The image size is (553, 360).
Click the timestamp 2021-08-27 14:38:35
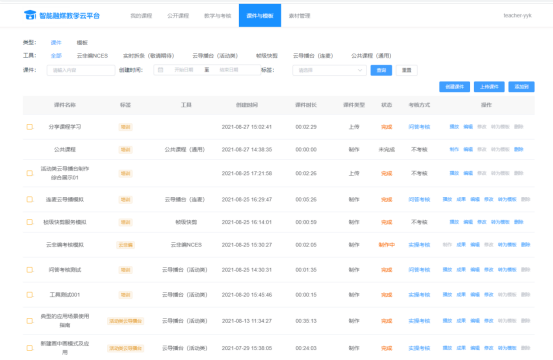click(247, 150)
